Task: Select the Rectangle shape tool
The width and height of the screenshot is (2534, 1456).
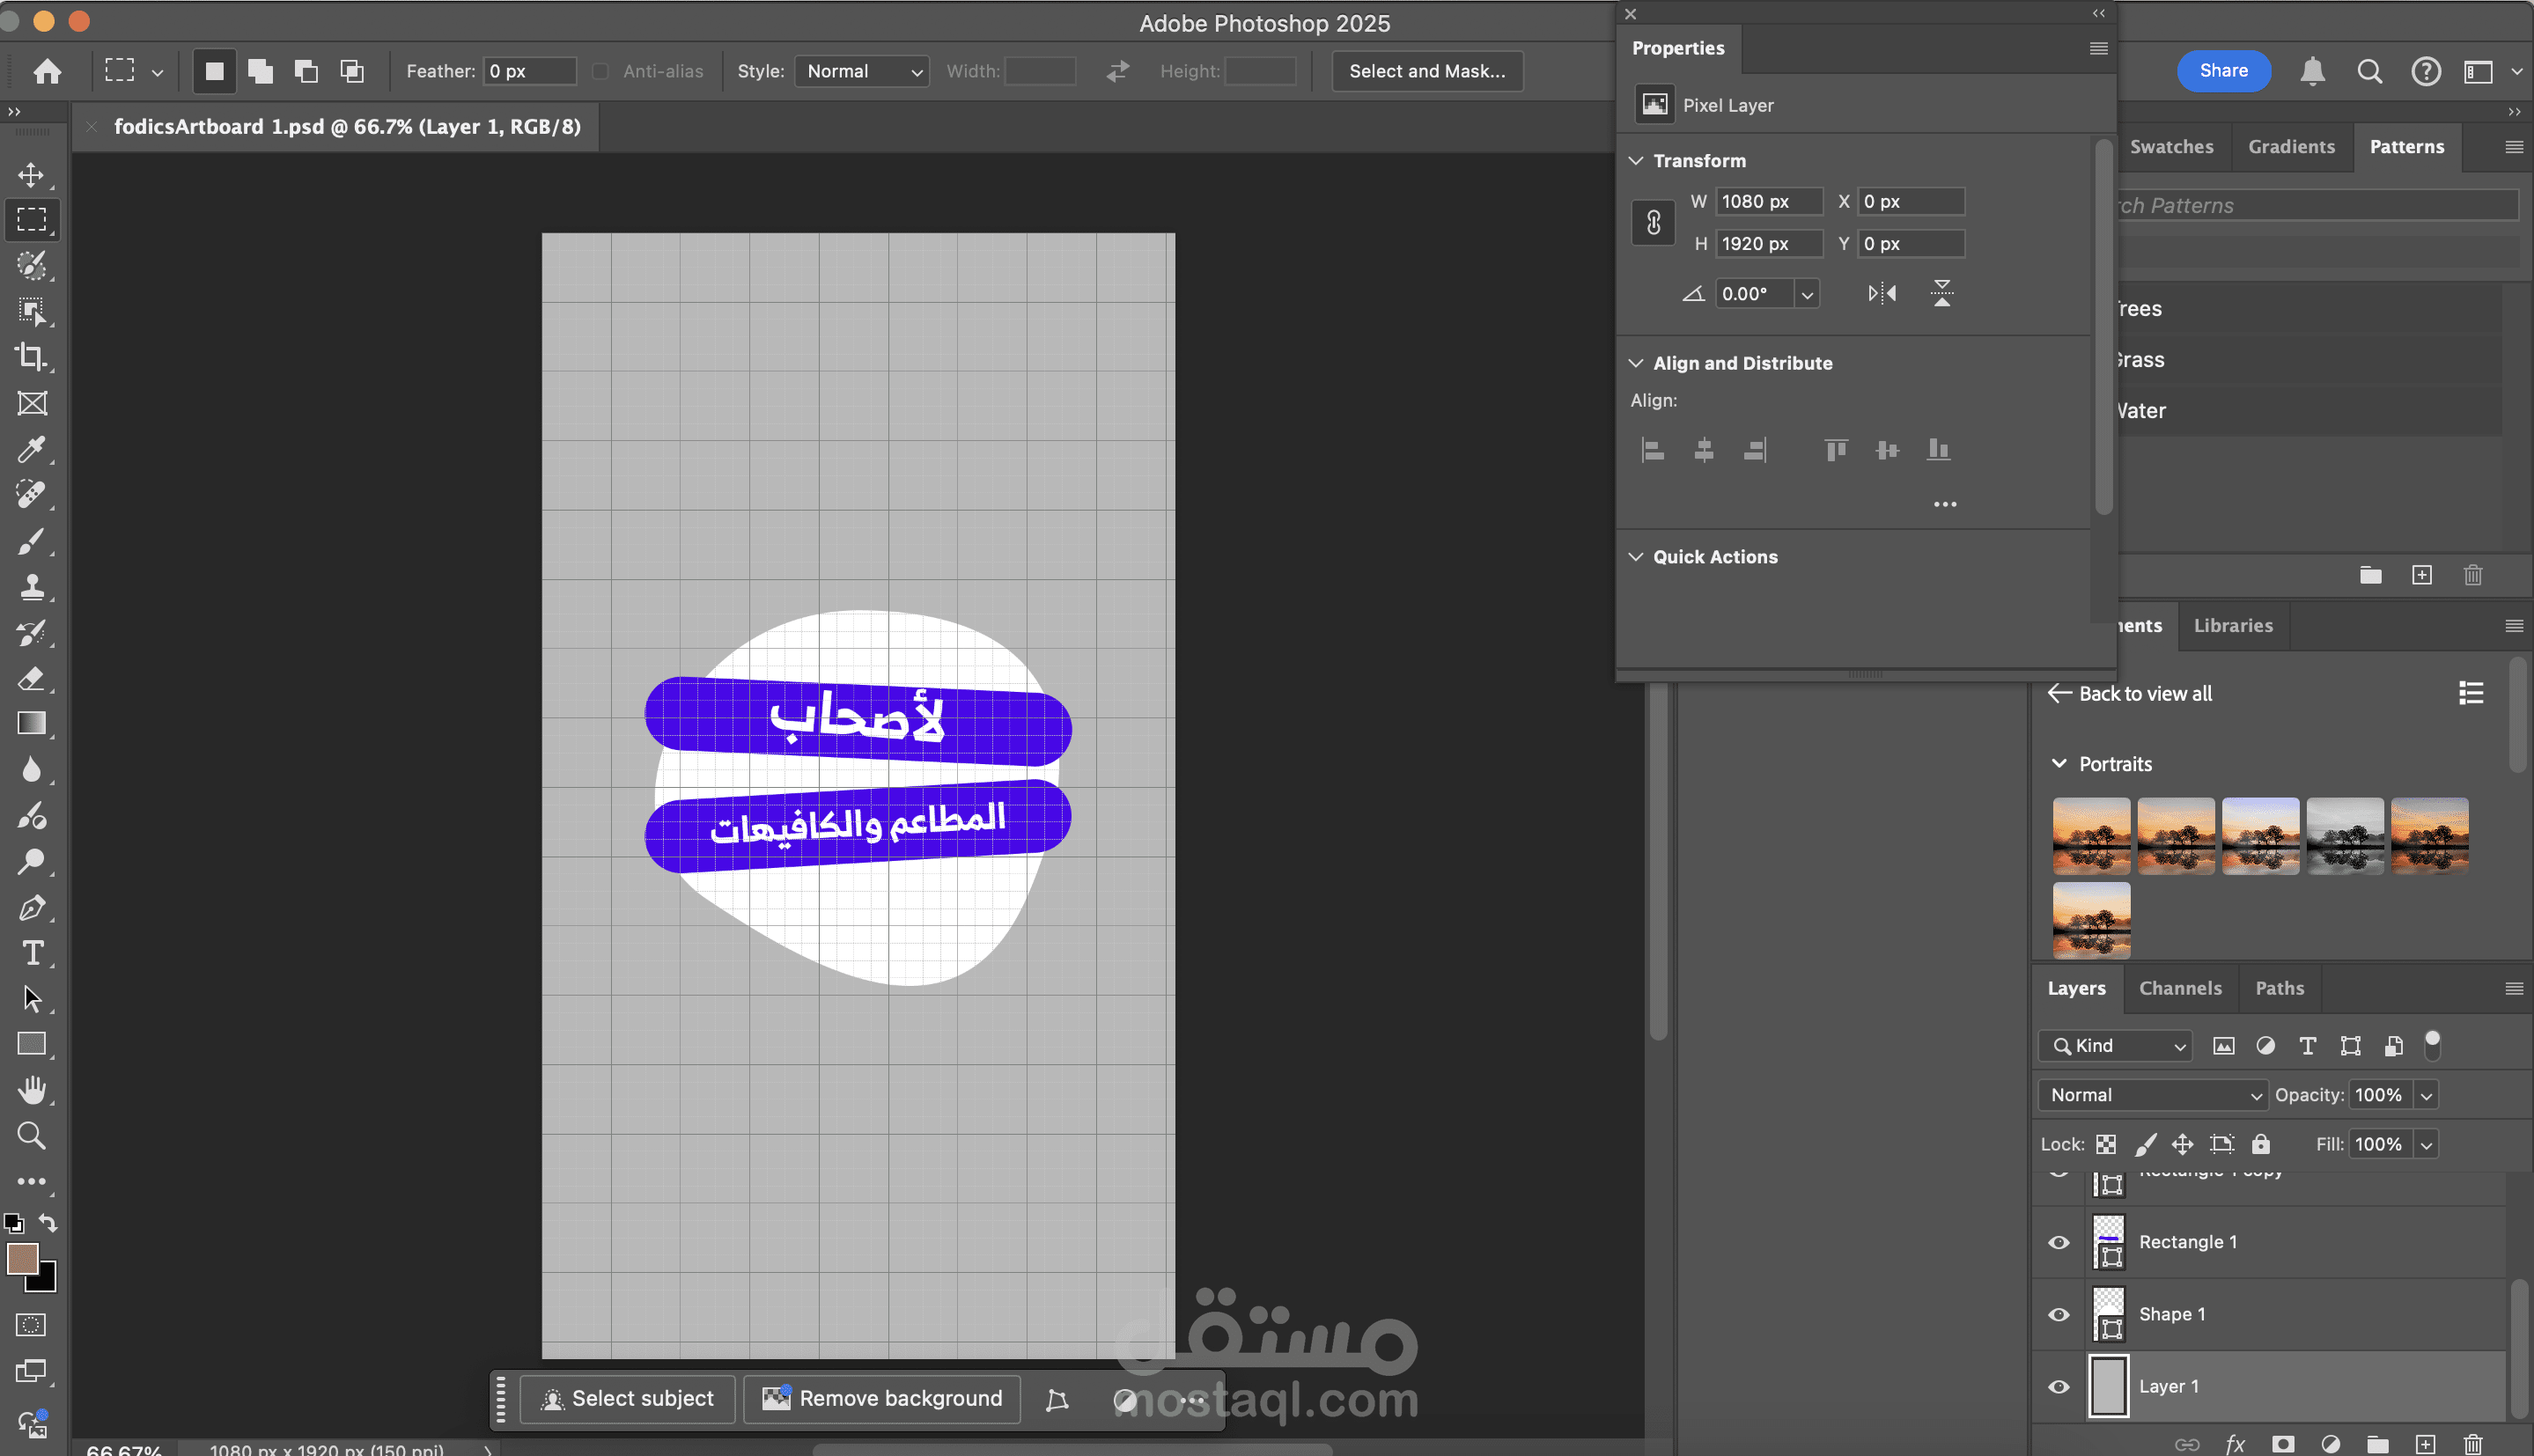Action: 31,1044
